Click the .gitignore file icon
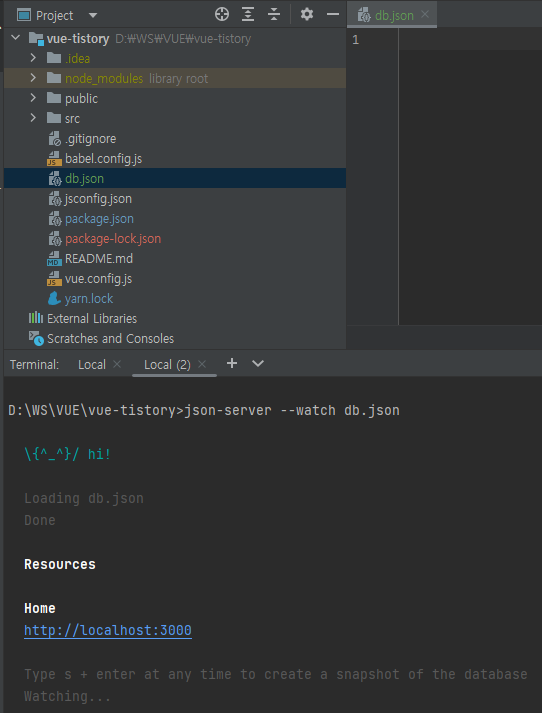Image resolution: width=542 pixels, height=713 pixels. click(55, 139)
